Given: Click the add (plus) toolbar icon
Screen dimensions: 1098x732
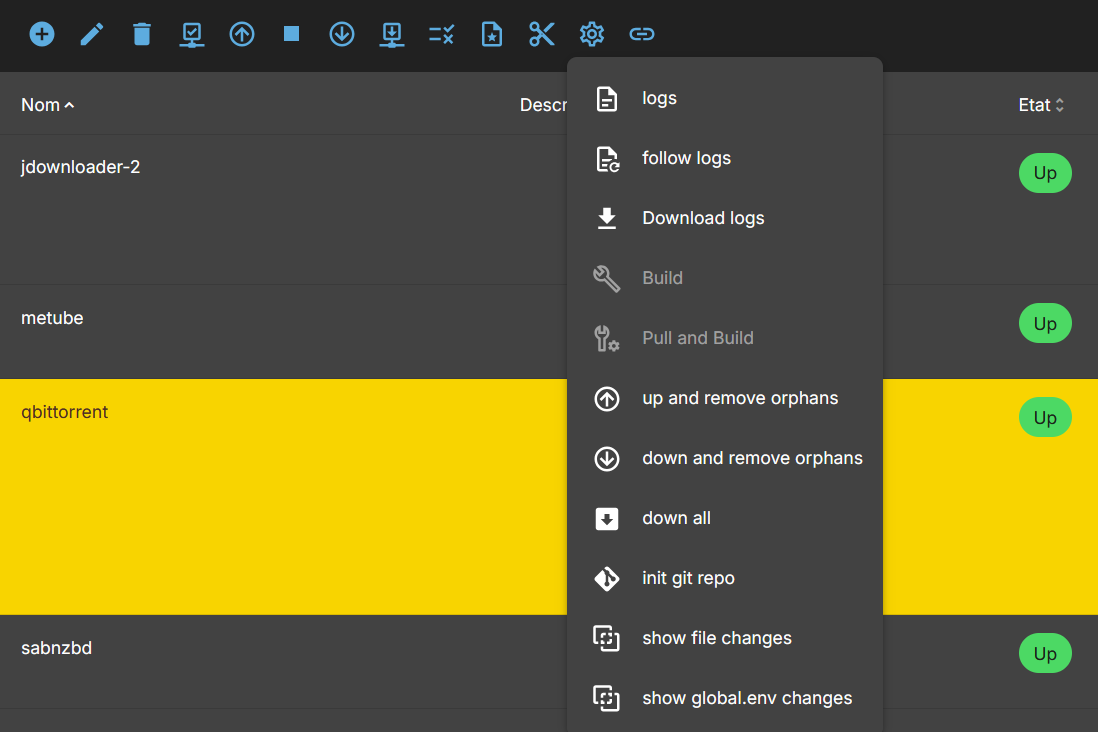Looking at the screenshot, I should tap(42, 34).
